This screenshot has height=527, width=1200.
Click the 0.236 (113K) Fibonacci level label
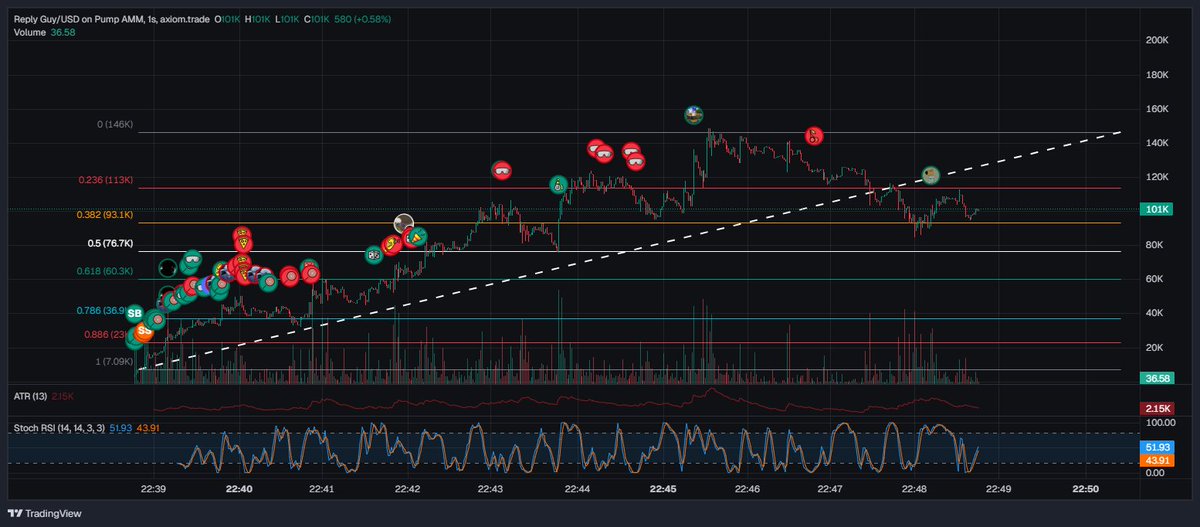pos(106,180)
